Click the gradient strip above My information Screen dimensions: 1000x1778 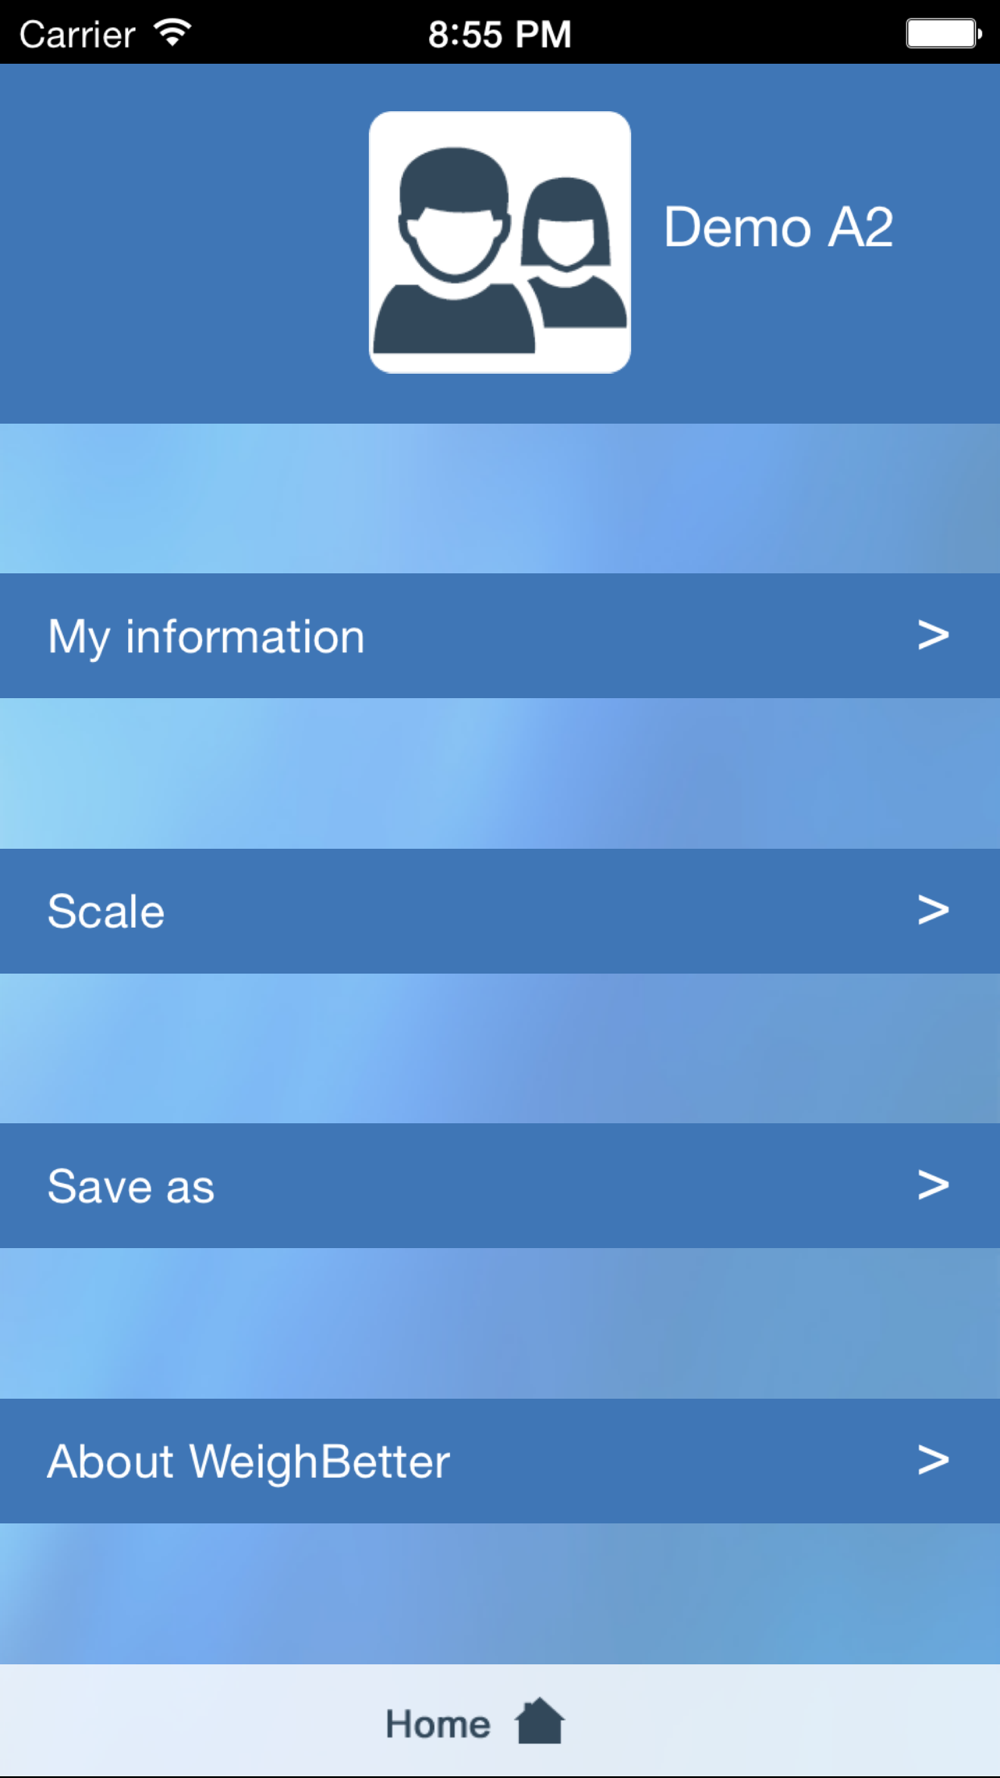(x=500, y=498)
